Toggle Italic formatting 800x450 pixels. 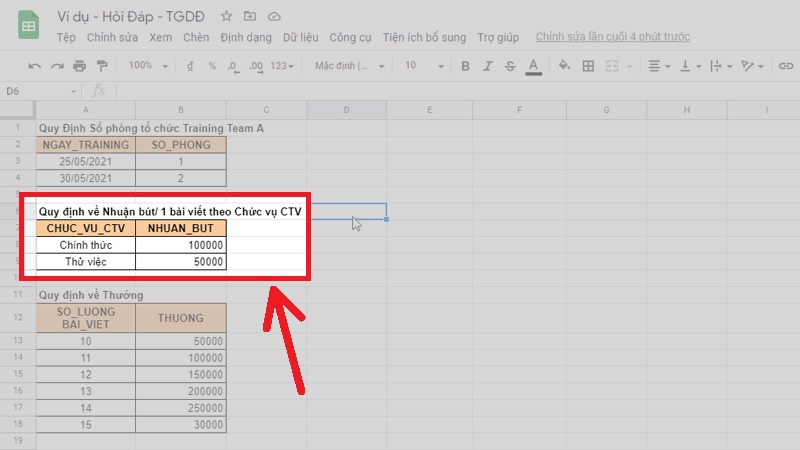pos(486,66)
